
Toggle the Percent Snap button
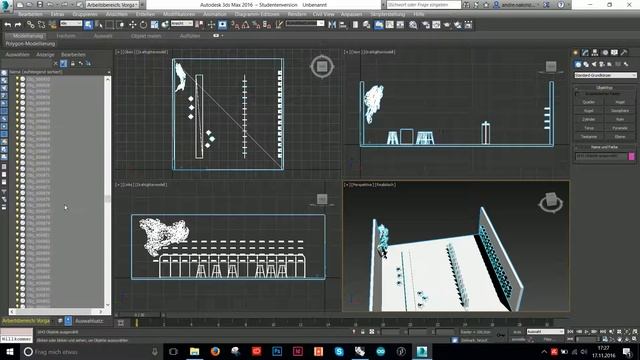pyautogui.click(x=256, y=25)
